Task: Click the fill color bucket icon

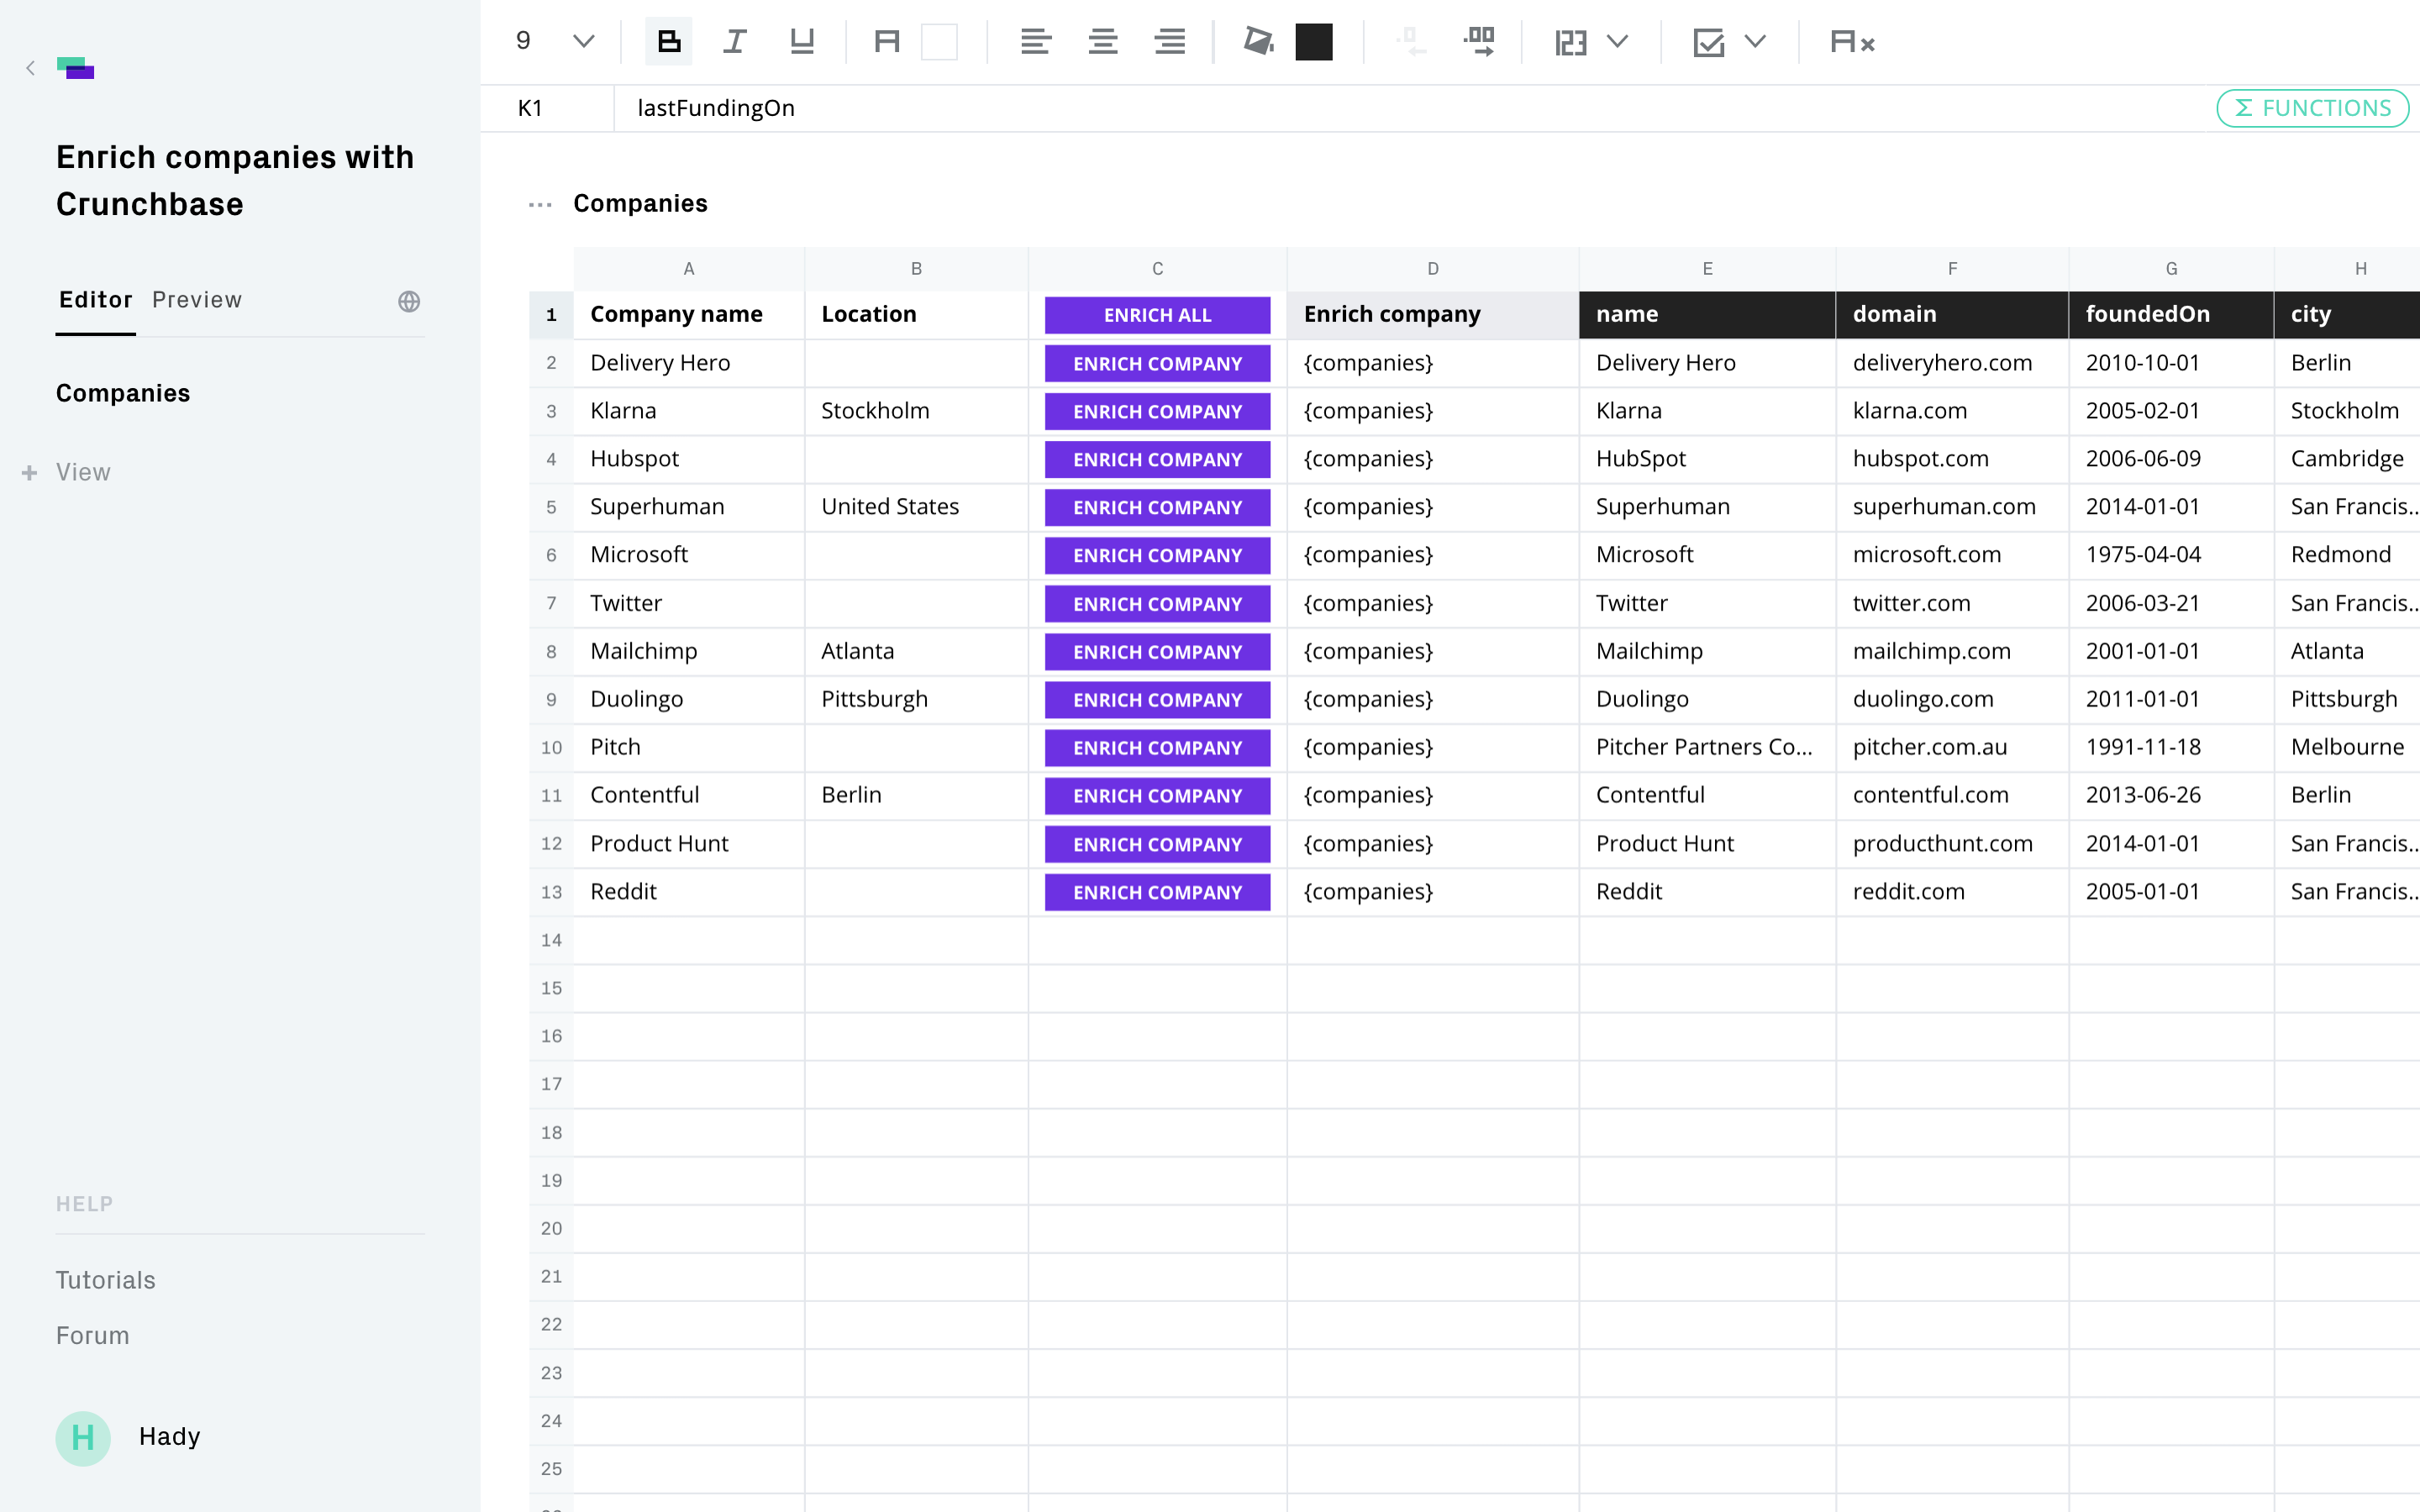Action: pyautogui.click(x=1258, y=42)
